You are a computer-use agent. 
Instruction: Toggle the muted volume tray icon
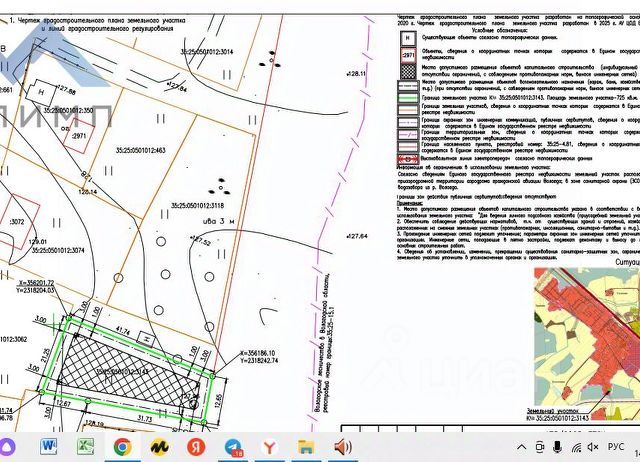(593, 447)
